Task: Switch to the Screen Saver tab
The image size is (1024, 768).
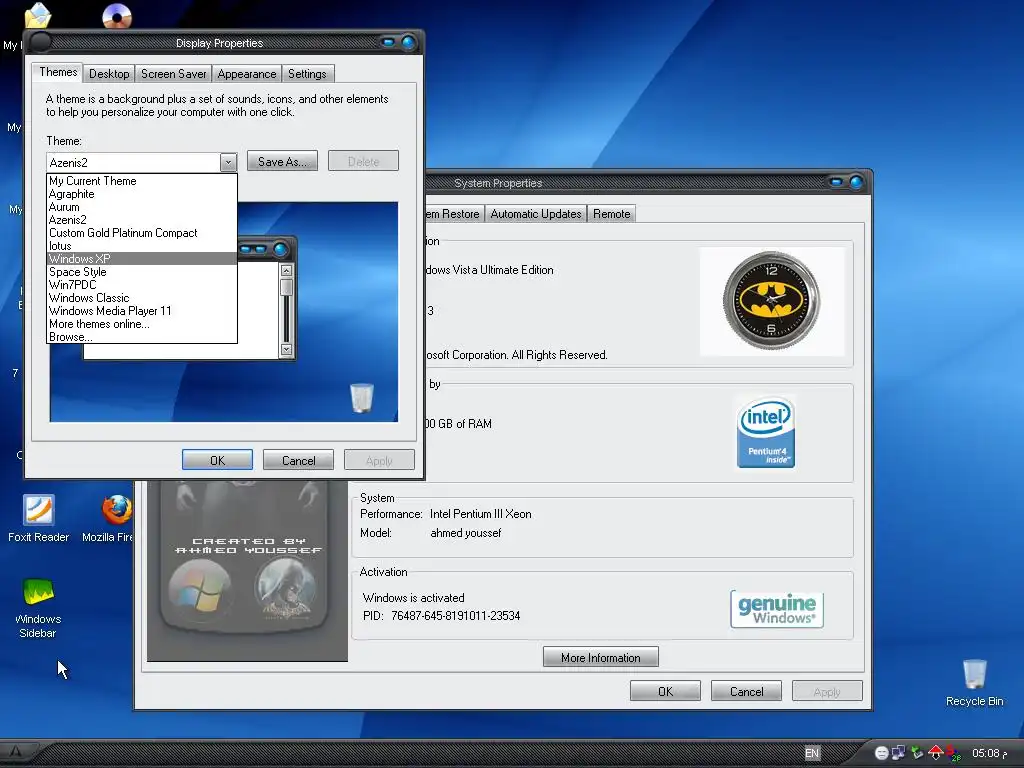Action: click(174, 74)
